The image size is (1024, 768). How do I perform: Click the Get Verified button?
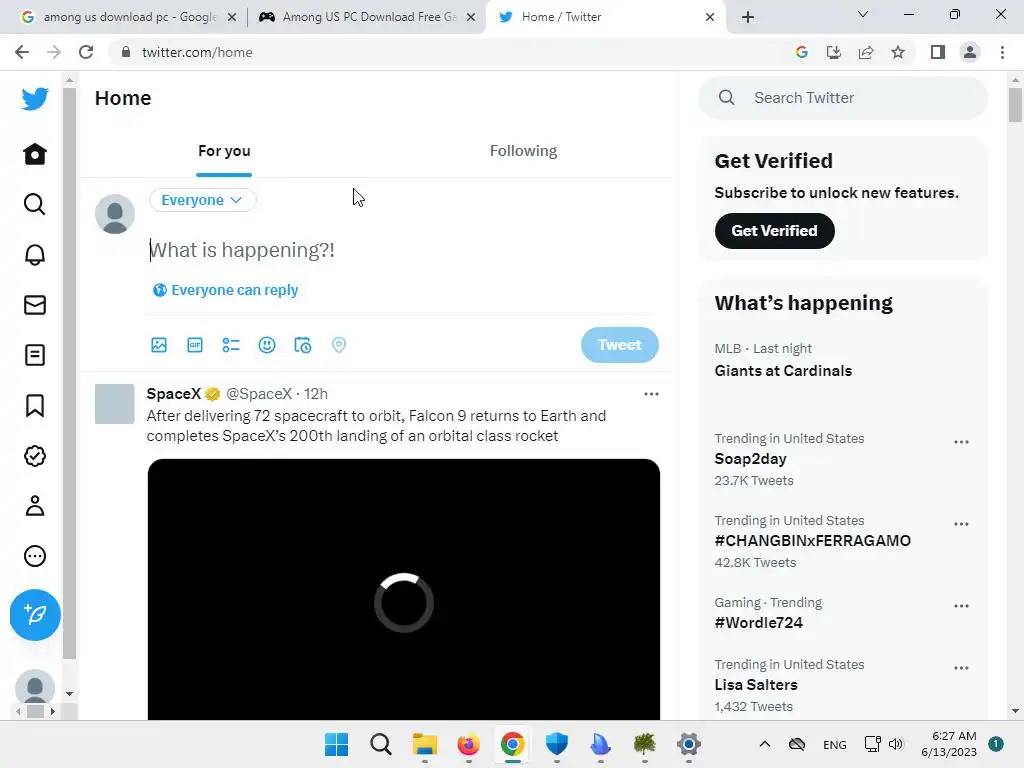point(775,231)
